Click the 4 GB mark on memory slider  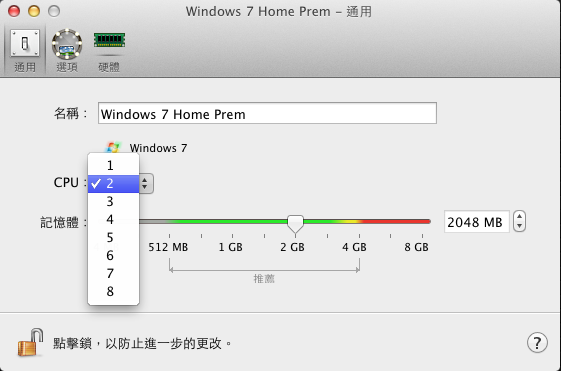tap(355, 247)
